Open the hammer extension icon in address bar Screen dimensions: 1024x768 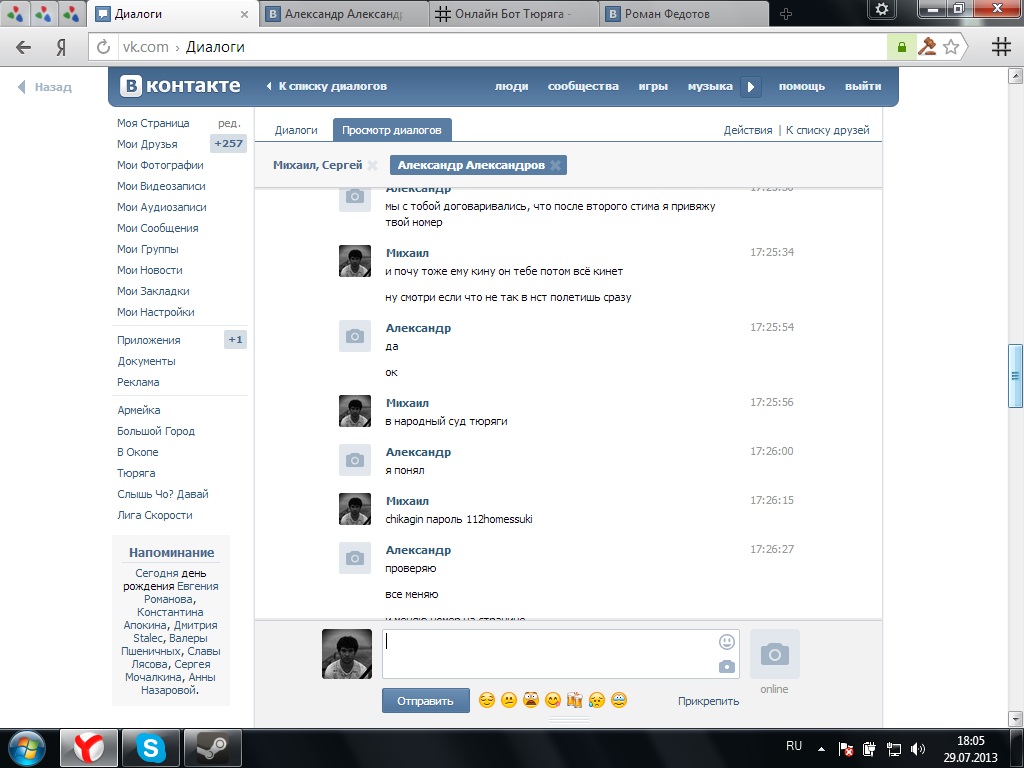tap(927, 47)
